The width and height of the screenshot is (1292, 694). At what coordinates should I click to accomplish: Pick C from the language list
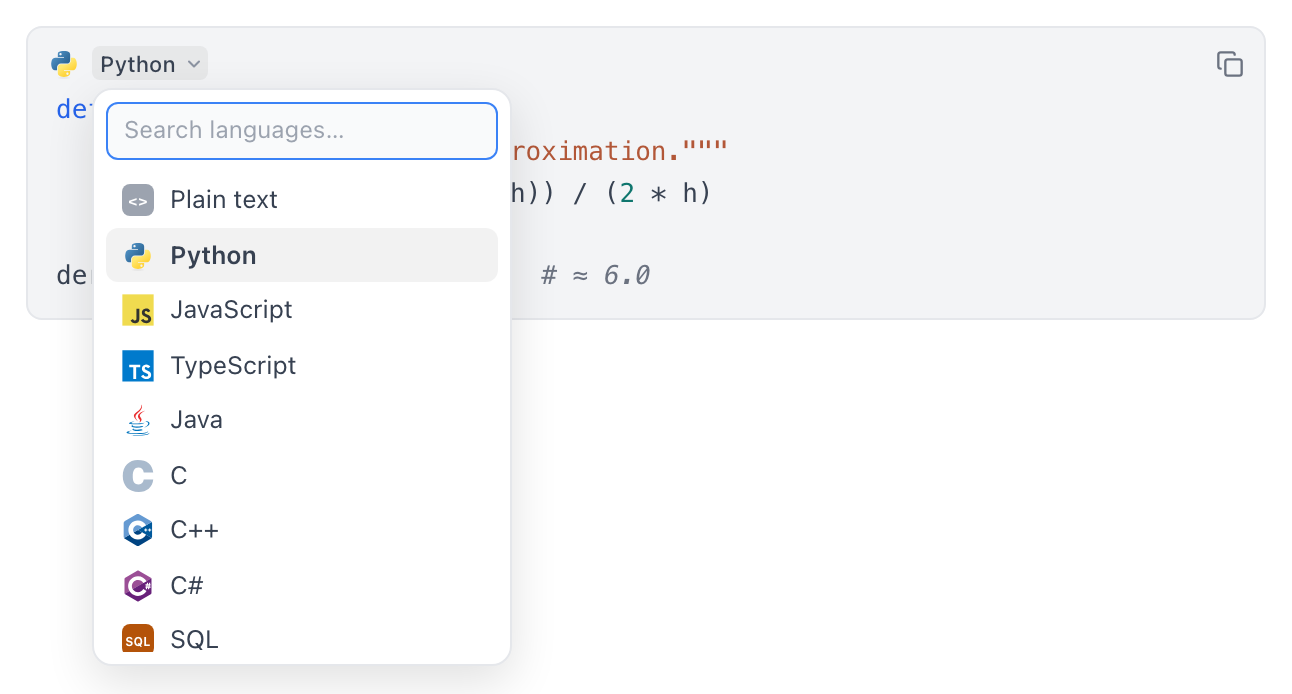coord(302,475)
